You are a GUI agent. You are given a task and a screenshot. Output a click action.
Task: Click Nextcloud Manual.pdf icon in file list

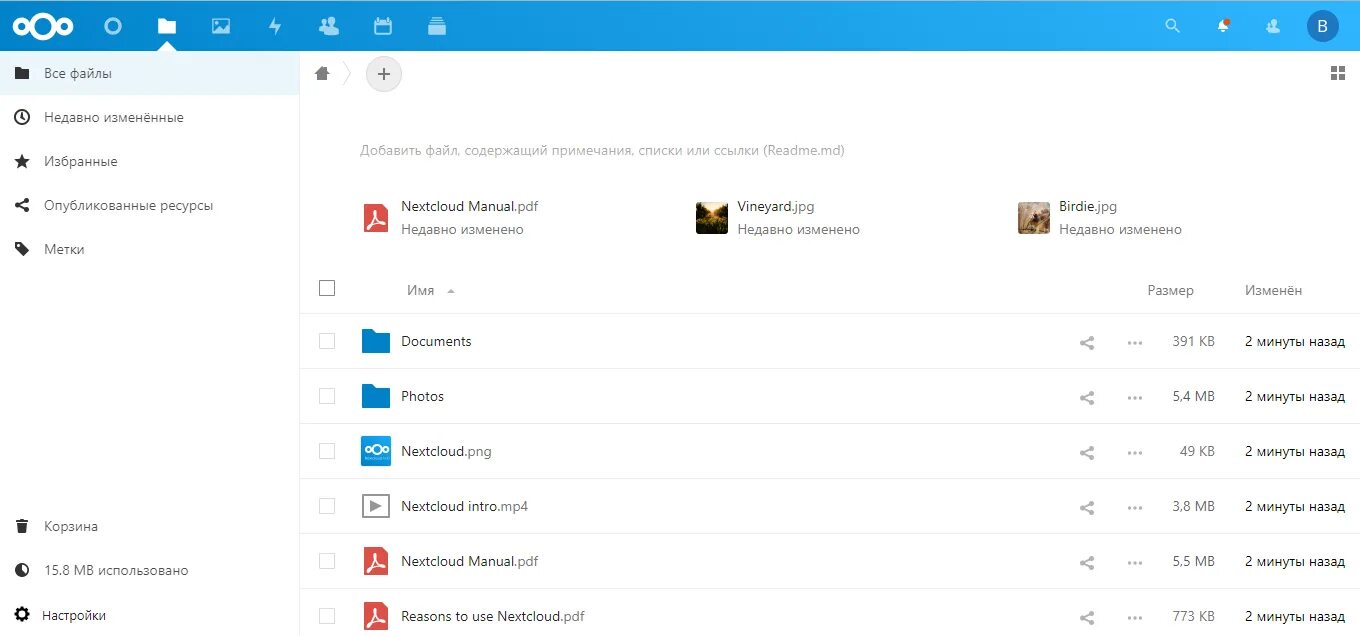point(376,561)
